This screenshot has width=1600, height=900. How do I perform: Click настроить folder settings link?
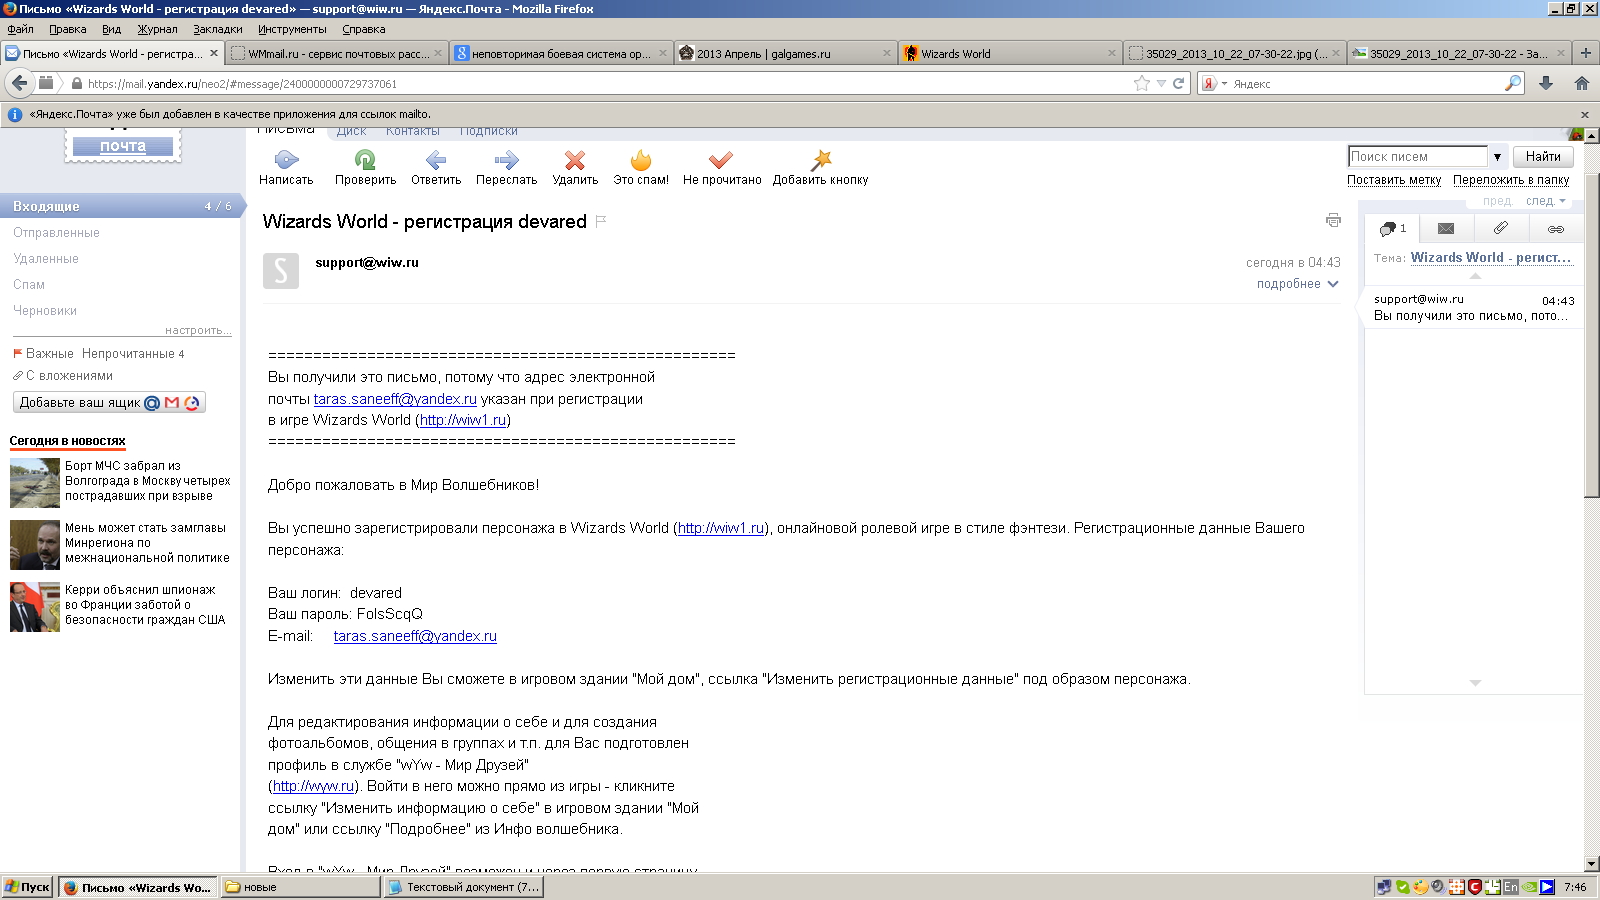[198, 330]
